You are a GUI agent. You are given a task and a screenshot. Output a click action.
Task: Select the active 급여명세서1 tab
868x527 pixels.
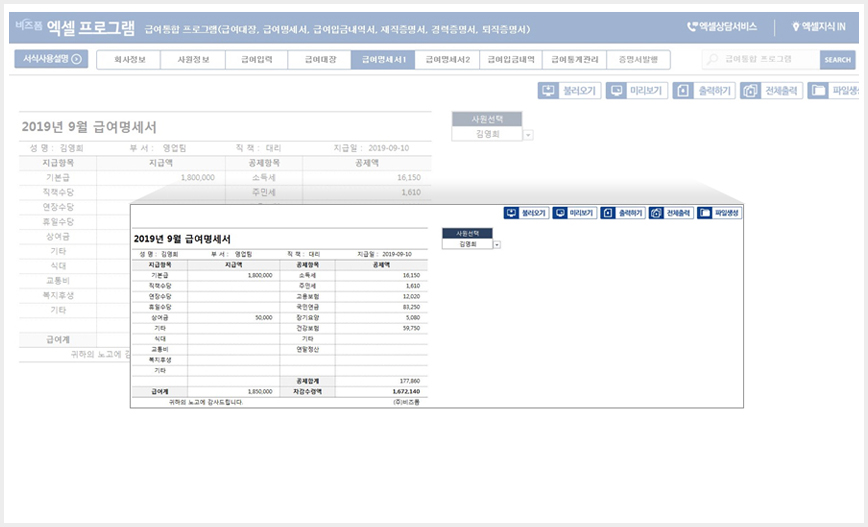coord(383,60)
